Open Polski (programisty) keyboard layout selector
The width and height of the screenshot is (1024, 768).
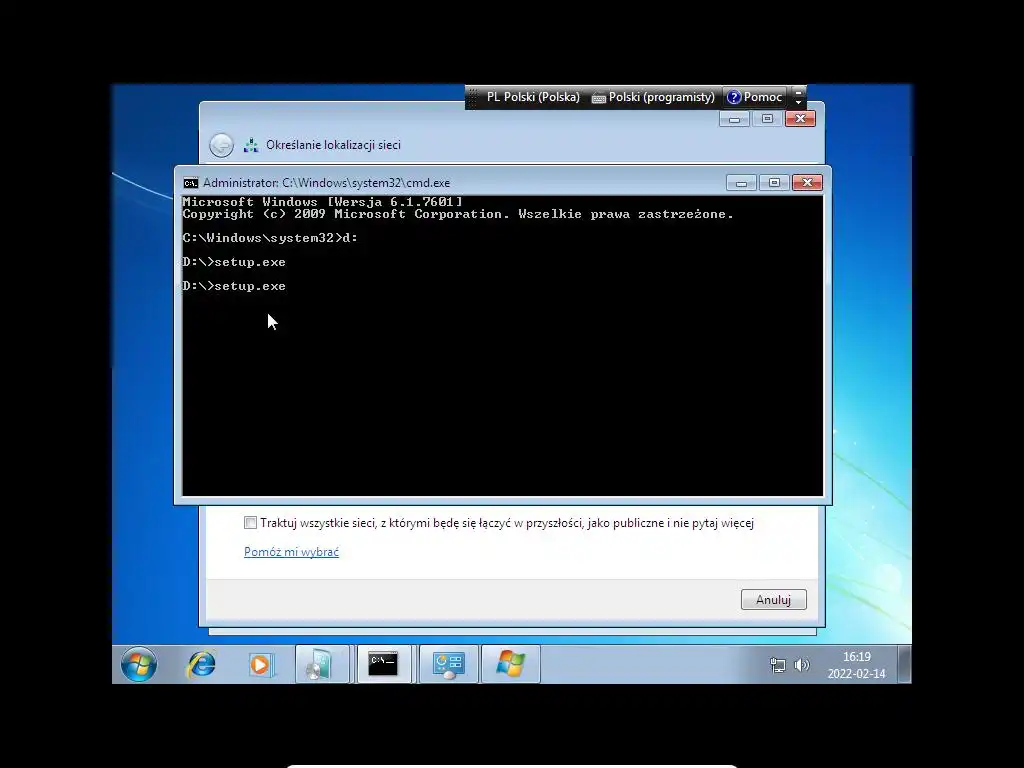click(653, 97)
